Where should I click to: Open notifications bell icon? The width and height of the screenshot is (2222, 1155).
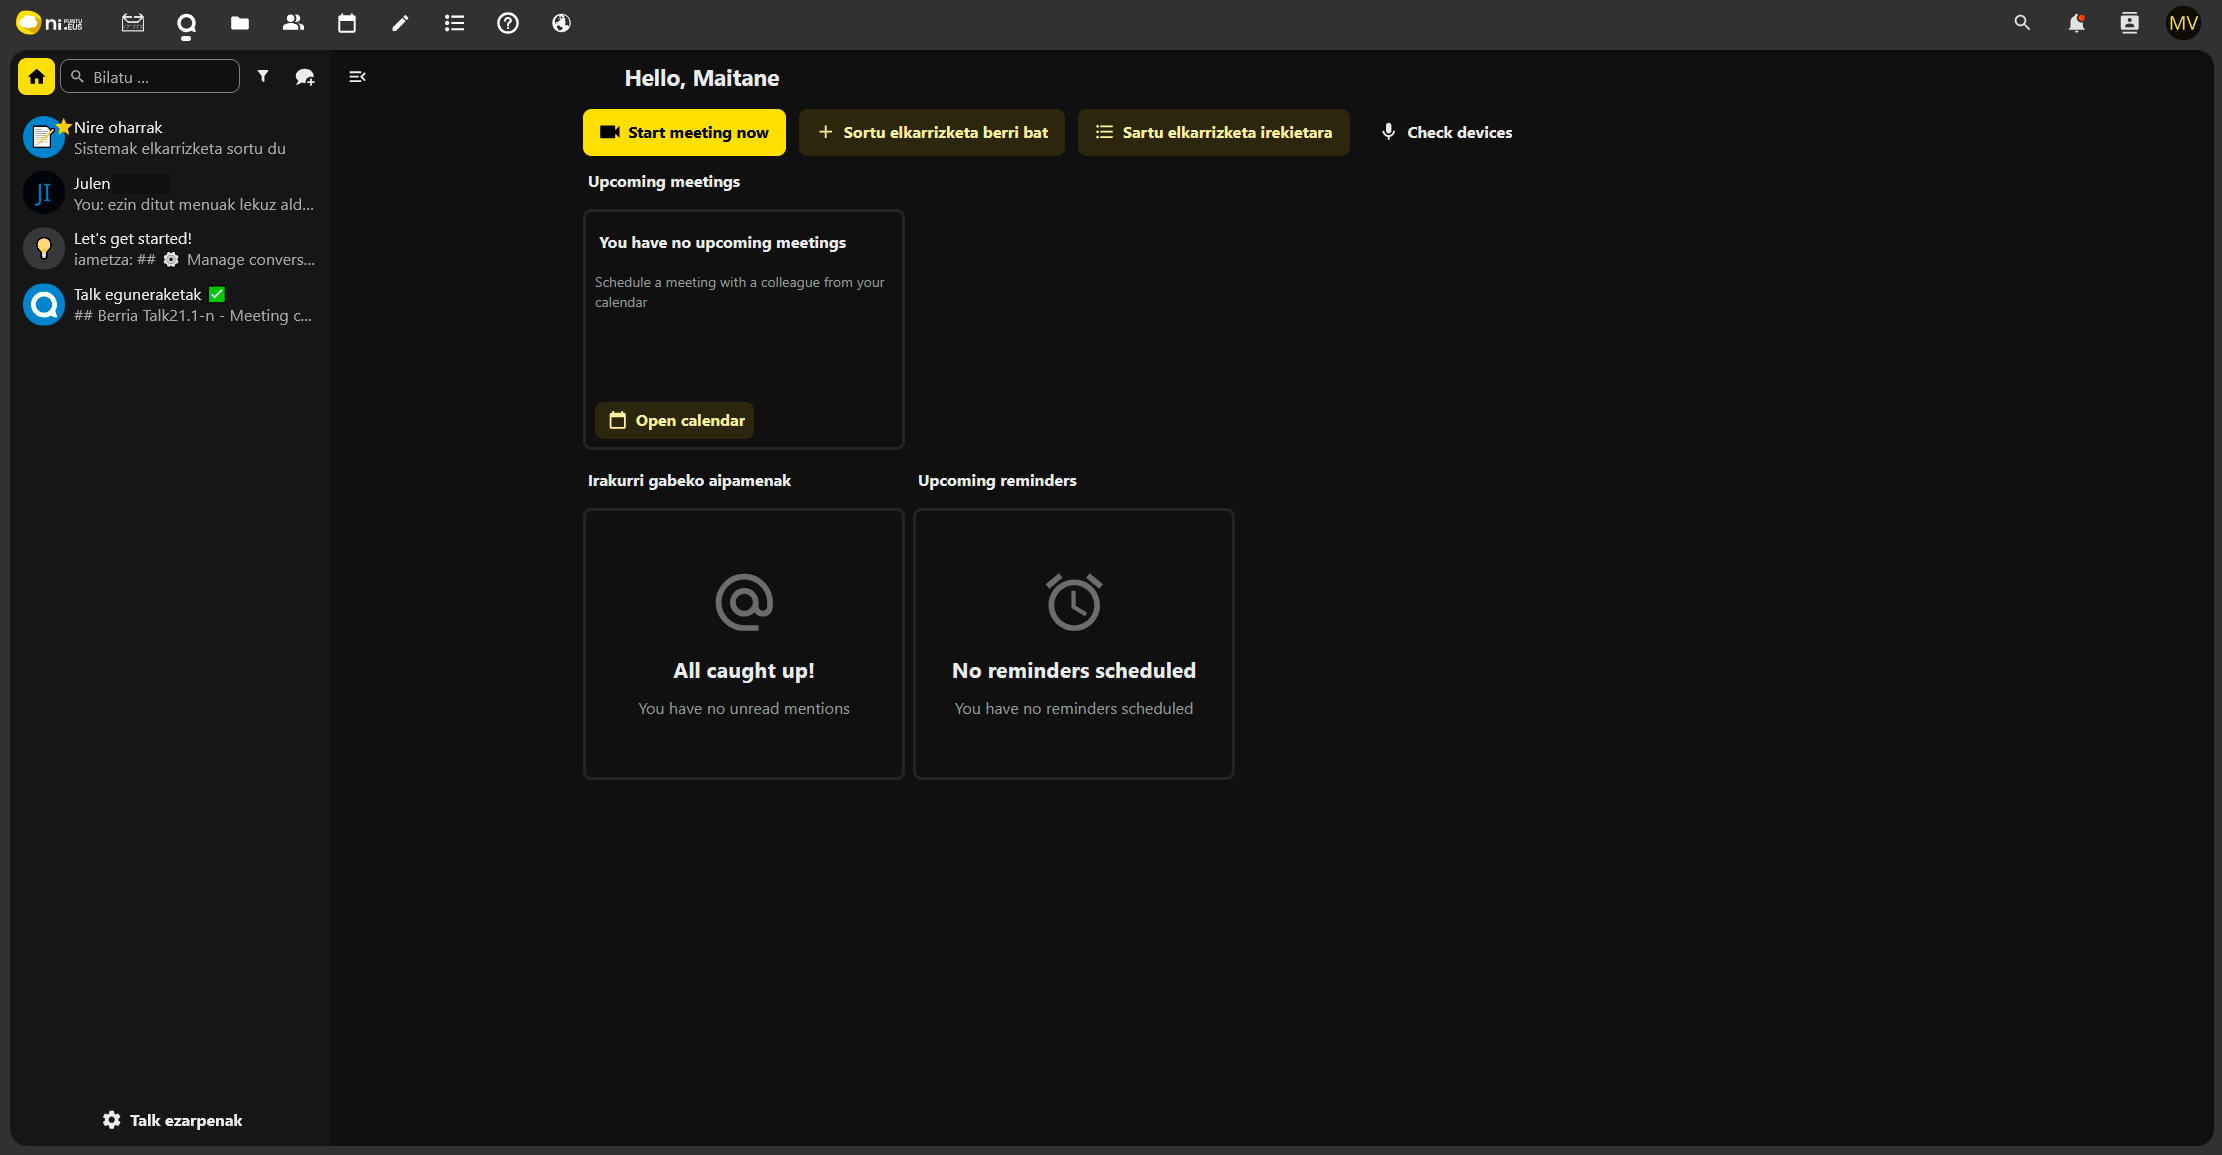(2076, 23)
